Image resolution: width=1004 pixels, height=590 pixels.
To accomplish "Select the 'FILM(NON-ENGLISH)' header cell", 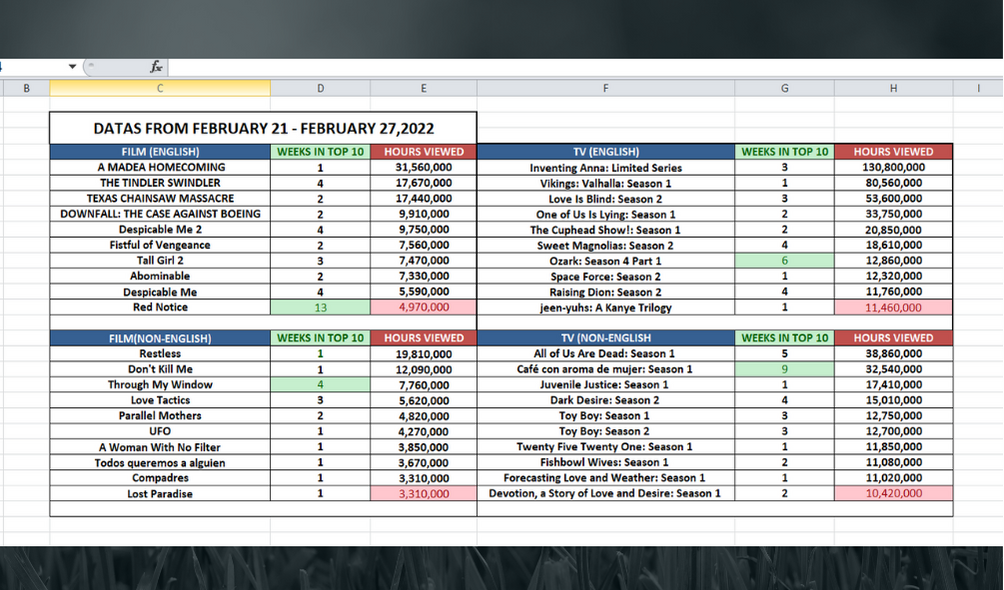I will (x=160, y=338).
